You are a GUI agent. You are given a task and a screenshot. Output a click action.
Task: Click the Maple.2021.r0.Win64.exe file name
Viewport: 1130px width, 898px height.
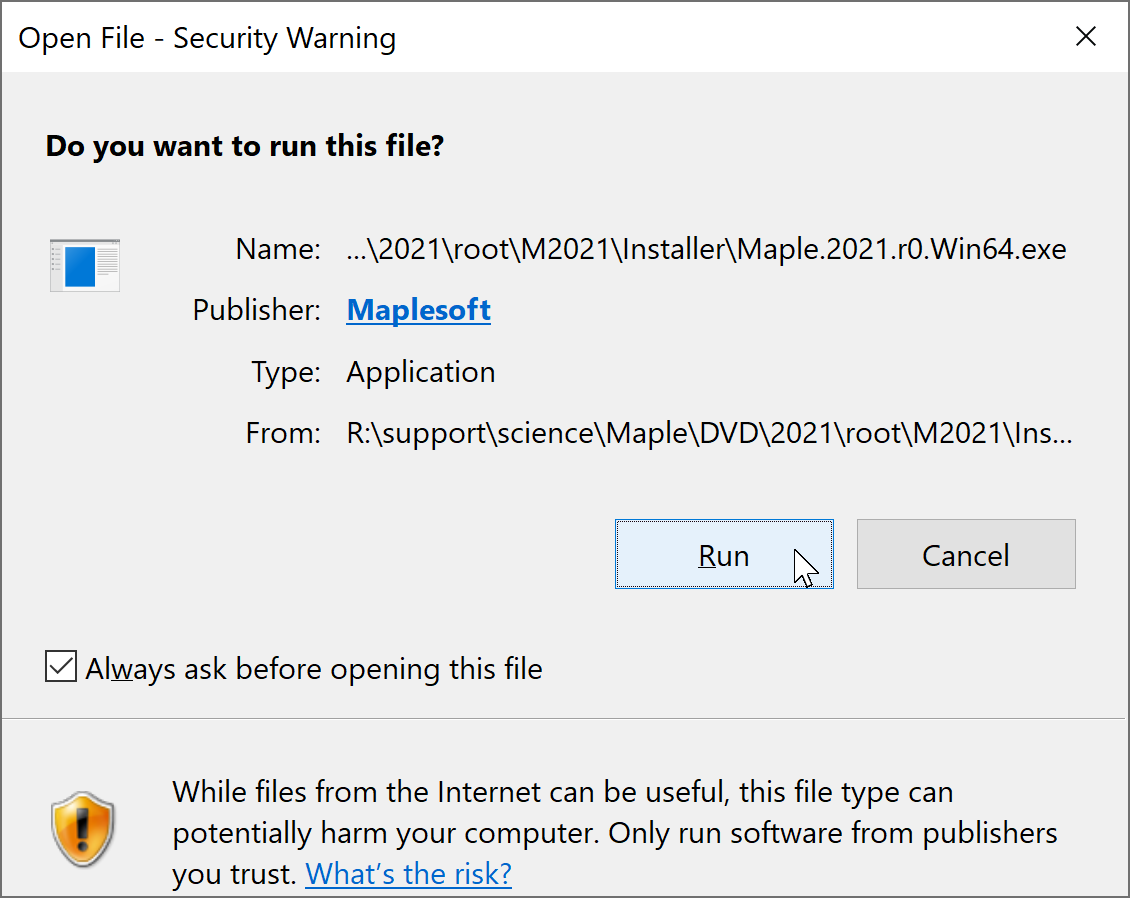coord(706,249)
